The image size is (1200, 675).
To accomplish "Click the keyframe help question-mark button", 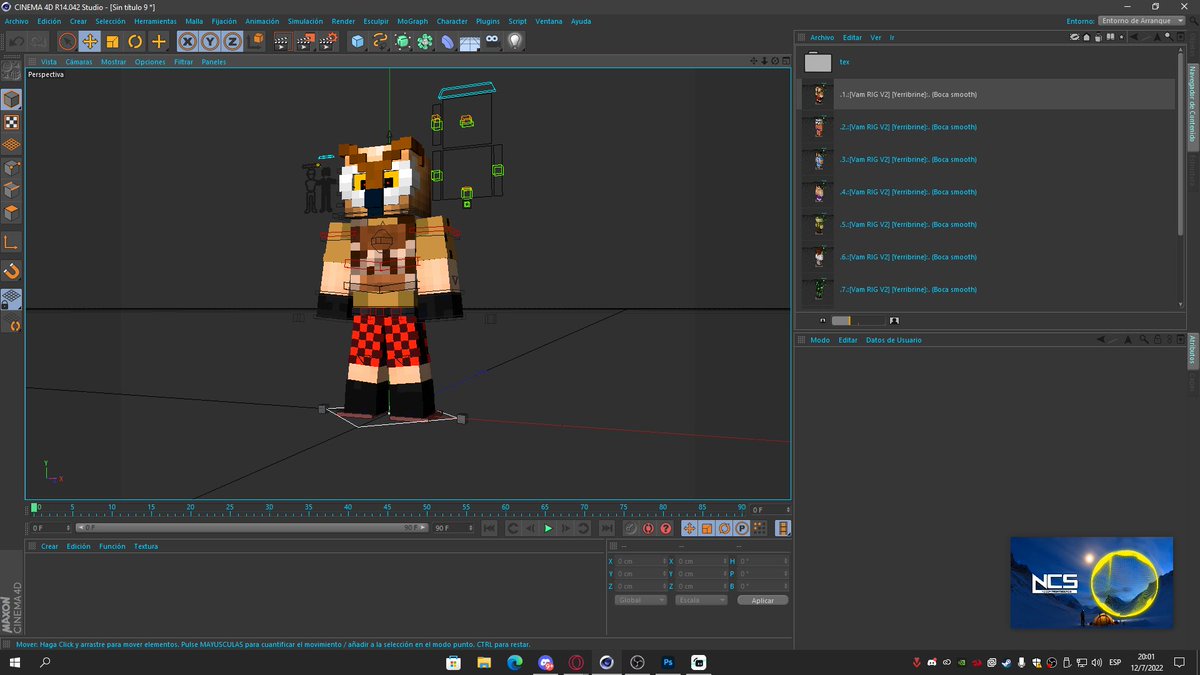I will click(x=666, y=528).
